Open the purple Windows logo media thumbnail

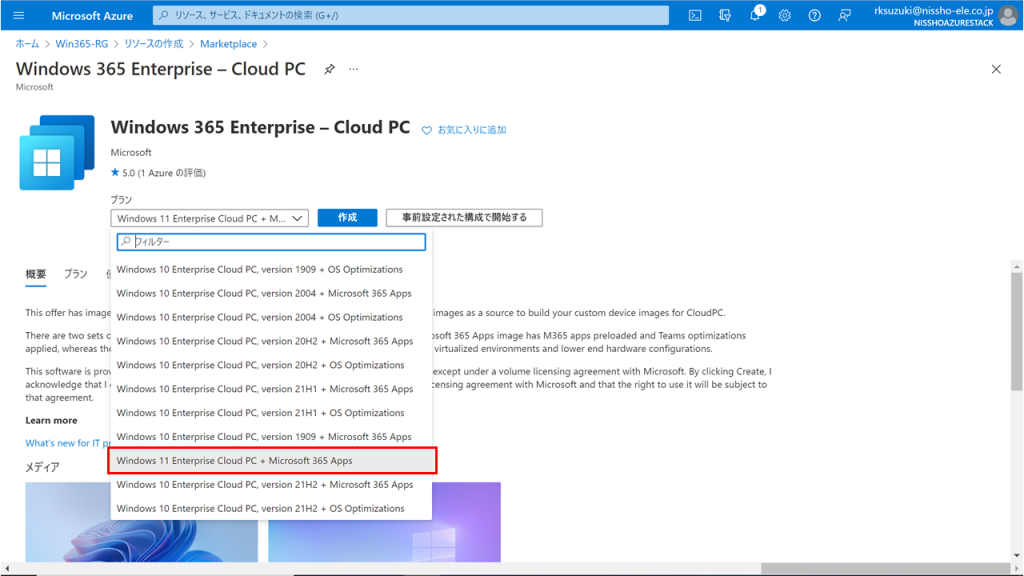pyautogui.click(x=385, y=522)
